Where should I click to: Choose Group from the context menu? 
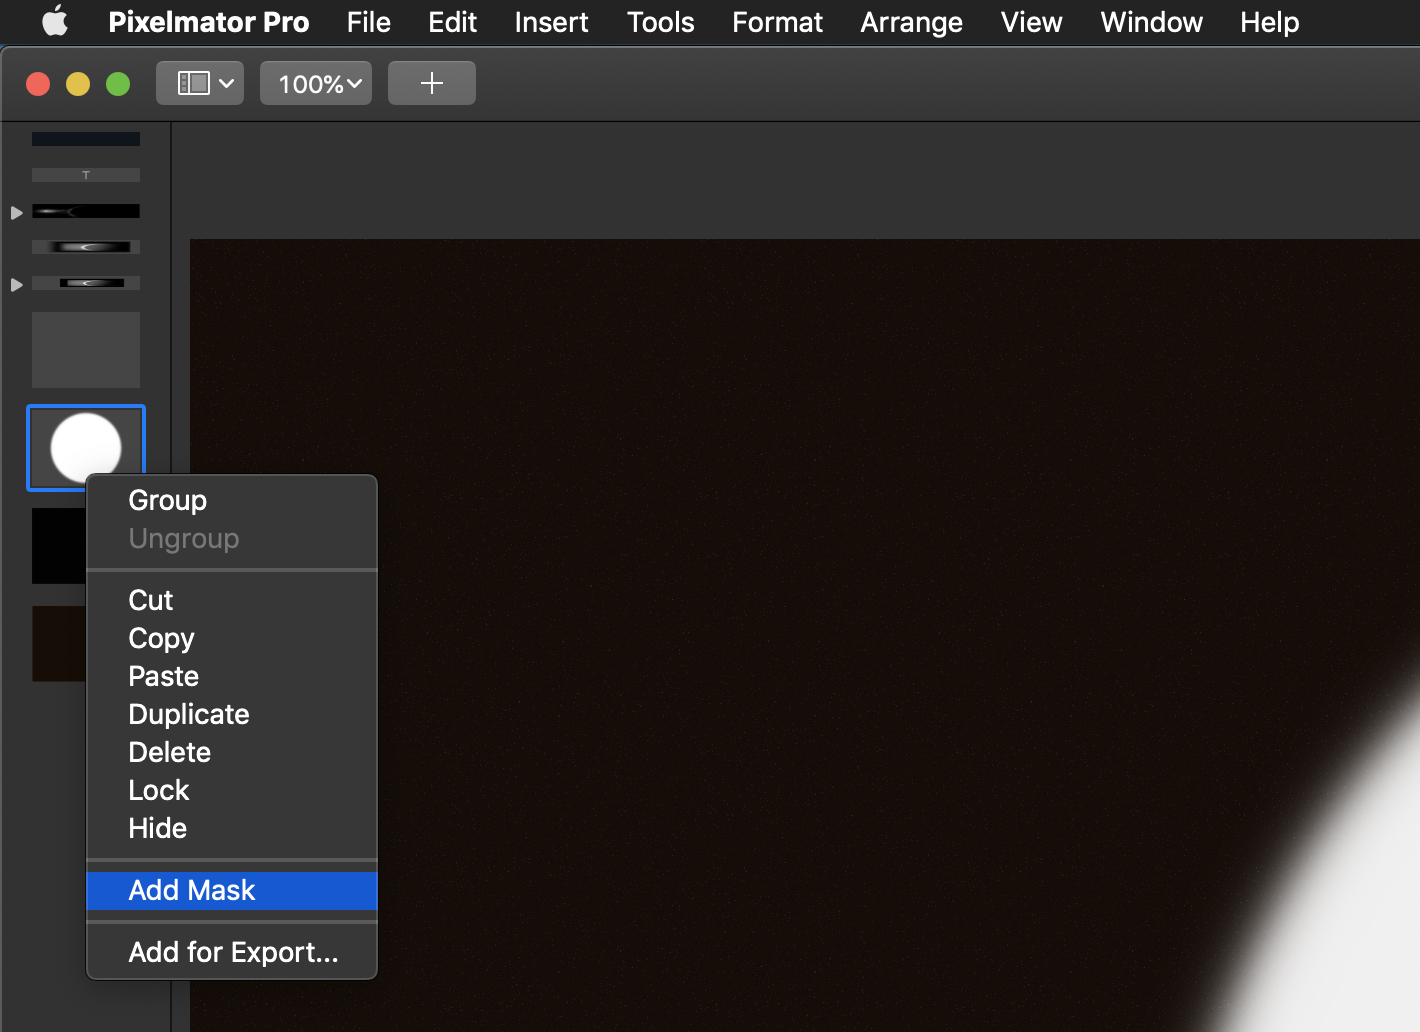(232, 500)
